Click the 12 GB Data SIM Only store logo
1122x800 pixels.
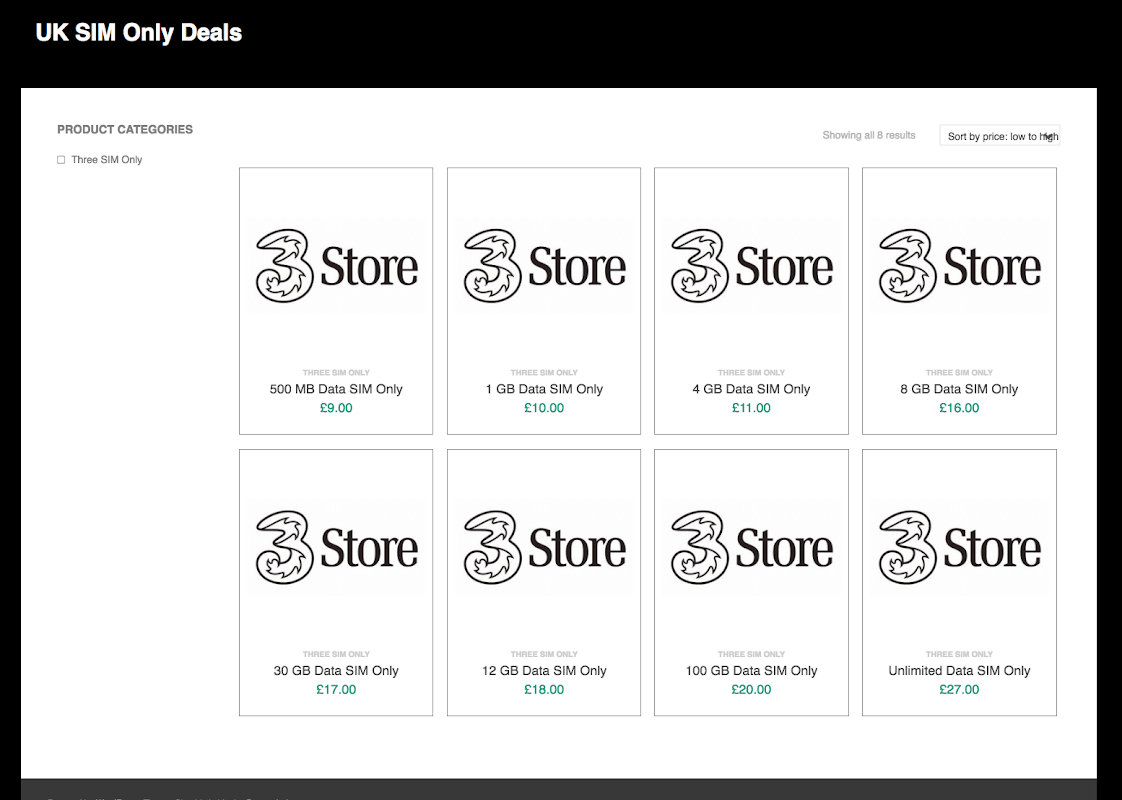544,547
